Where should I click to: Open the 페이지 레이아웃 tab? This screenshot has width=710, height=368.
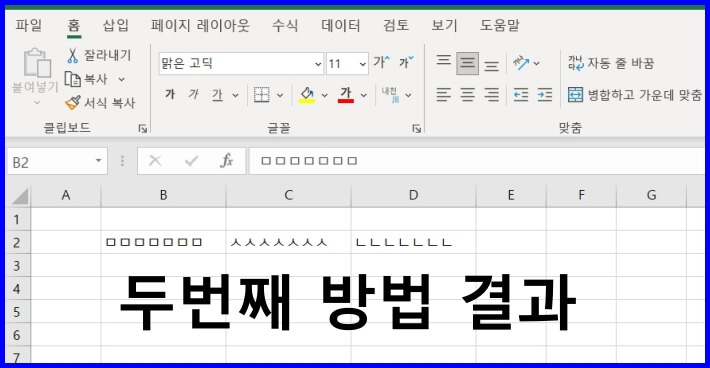click(x=200, y=25)
